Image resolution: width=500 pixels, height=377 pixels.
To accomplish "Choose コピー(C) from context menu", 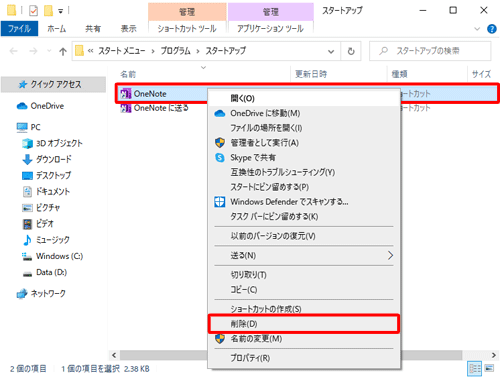I will [304, 290].
